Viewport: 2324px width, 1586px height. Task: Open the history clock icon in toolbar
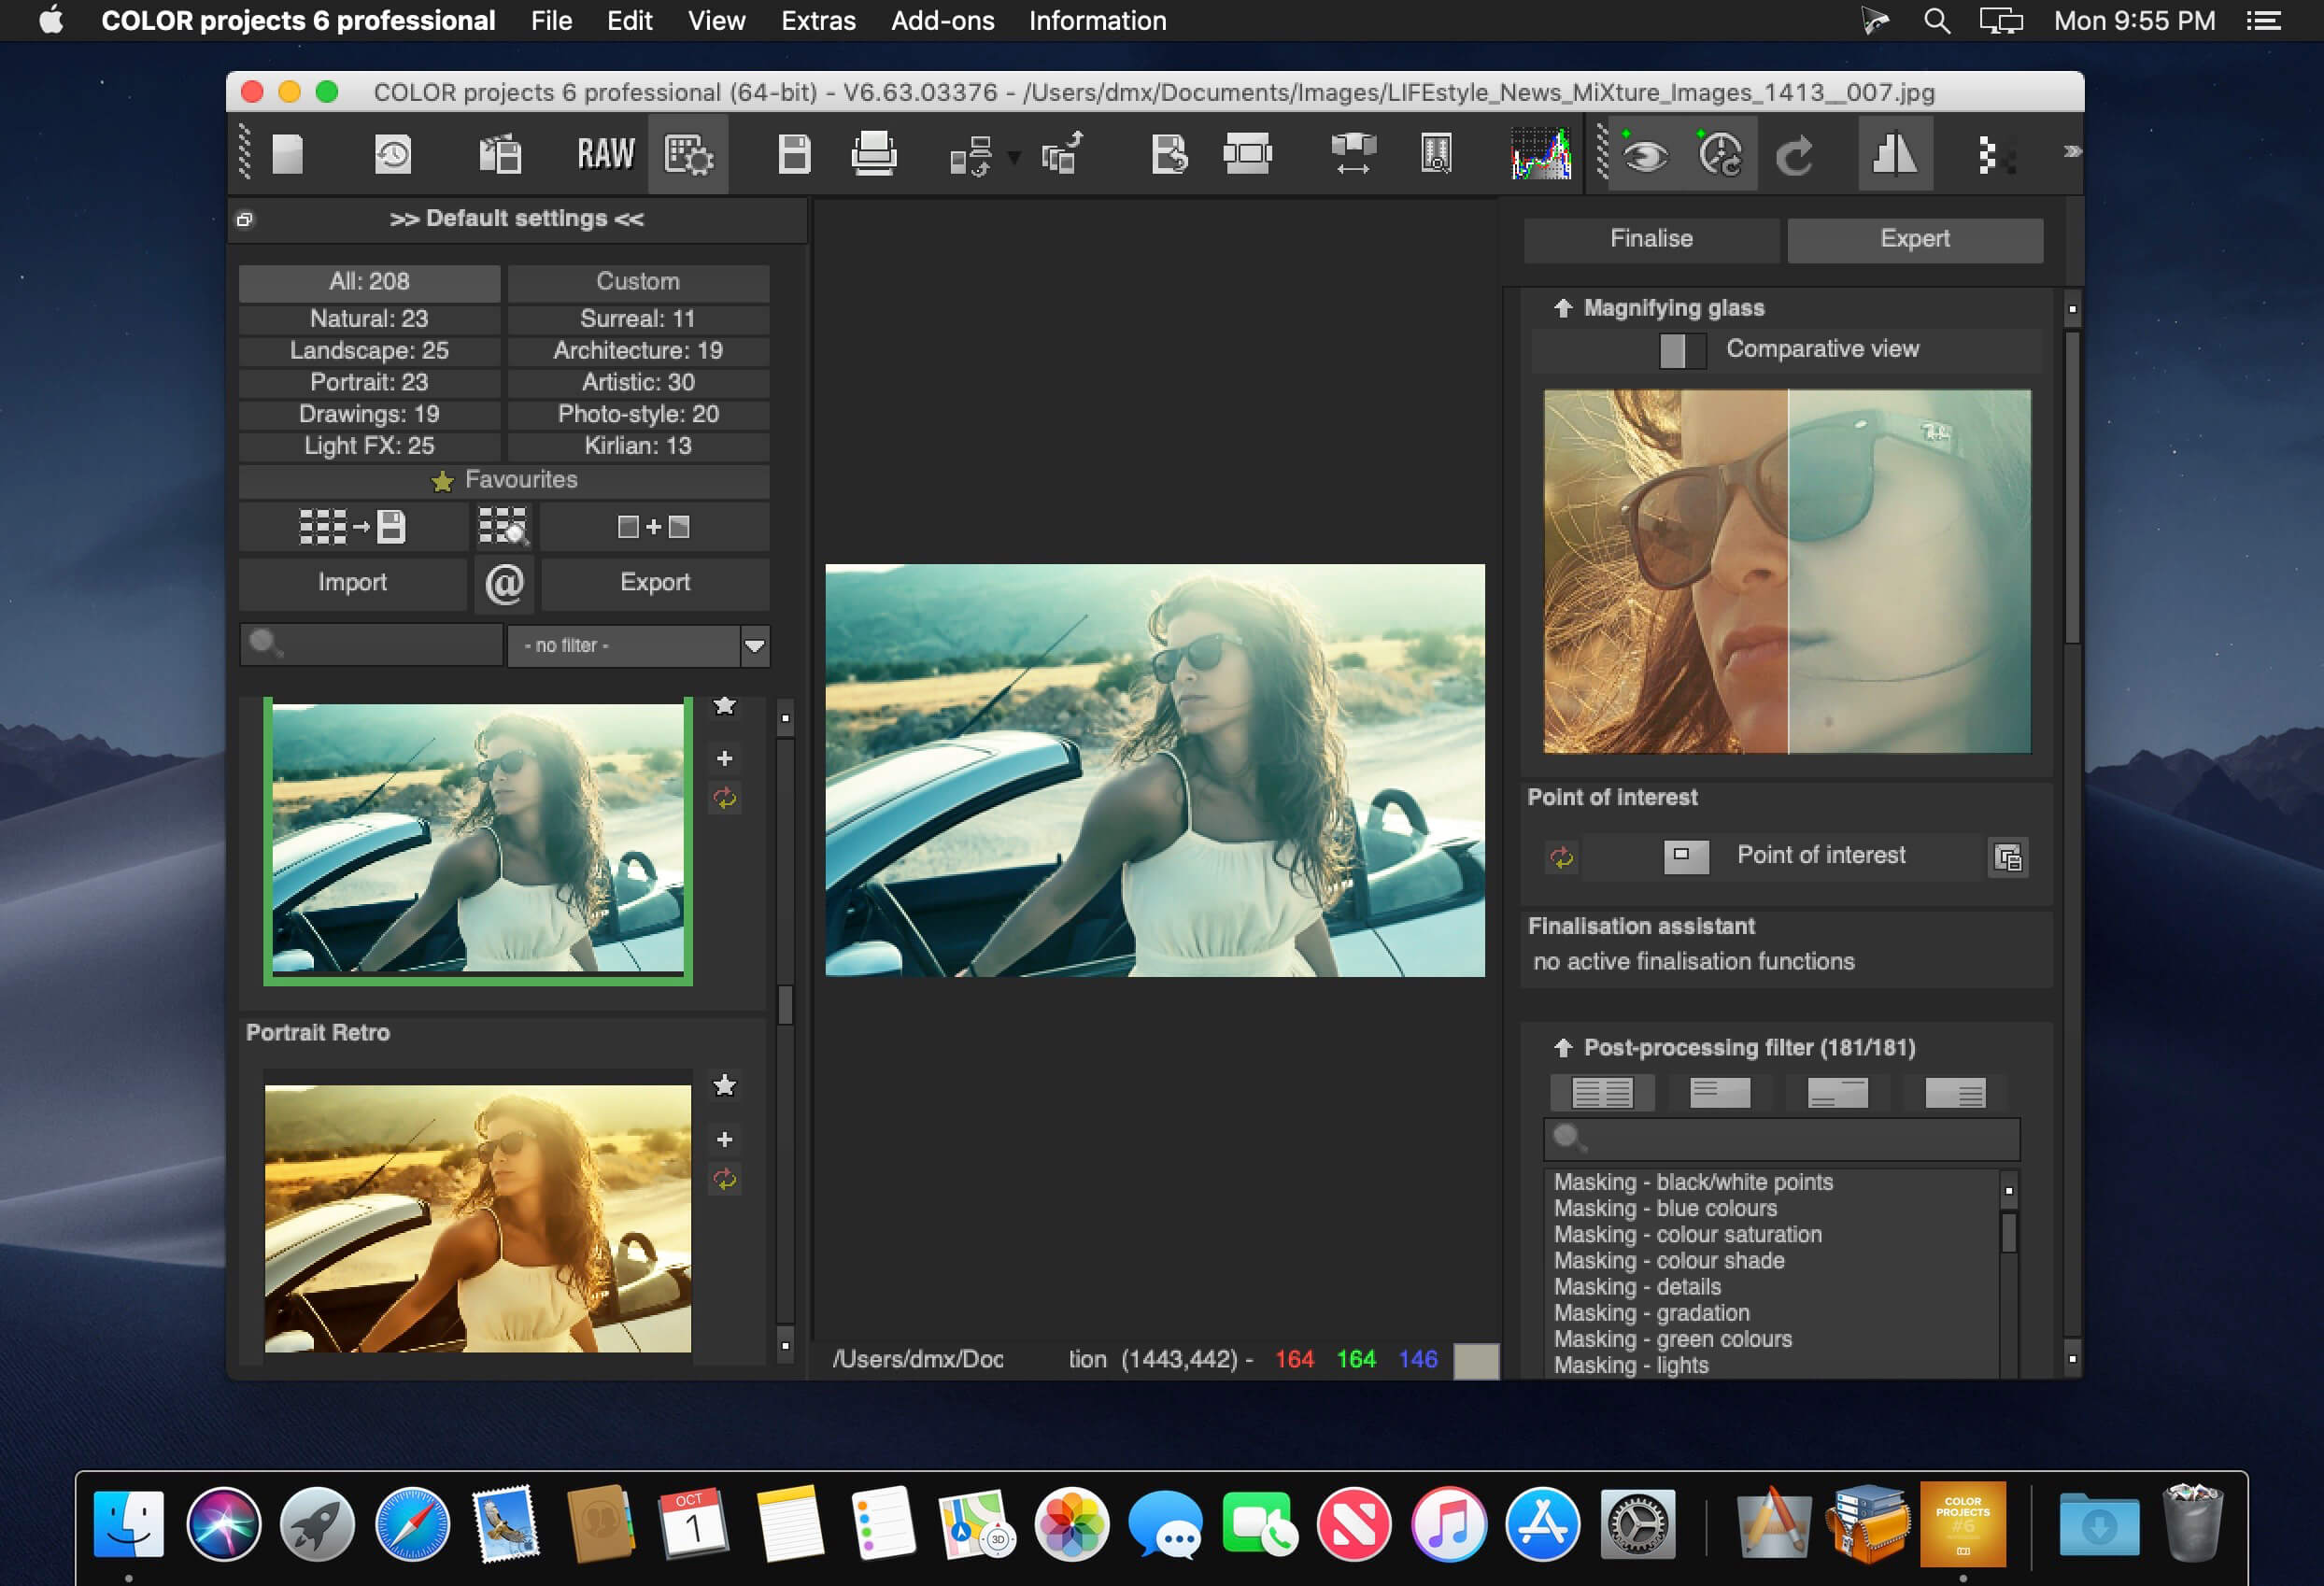pos(393,155)
